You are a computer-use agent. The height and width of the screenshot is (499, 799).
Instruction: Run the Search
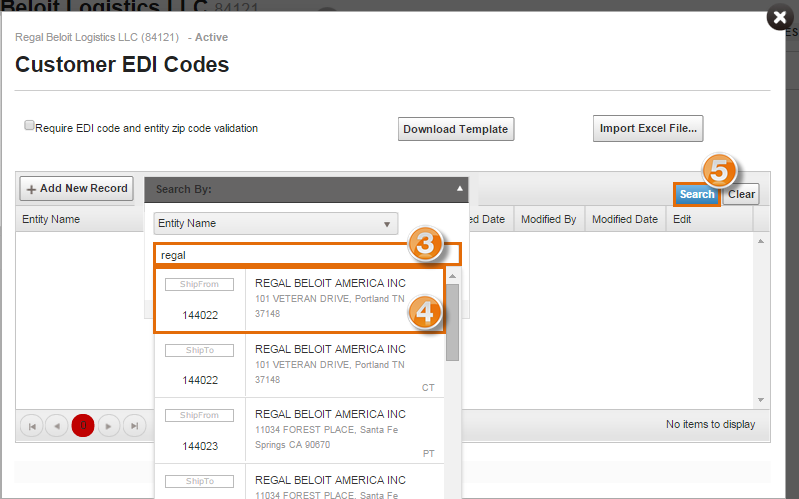[697, 194]
